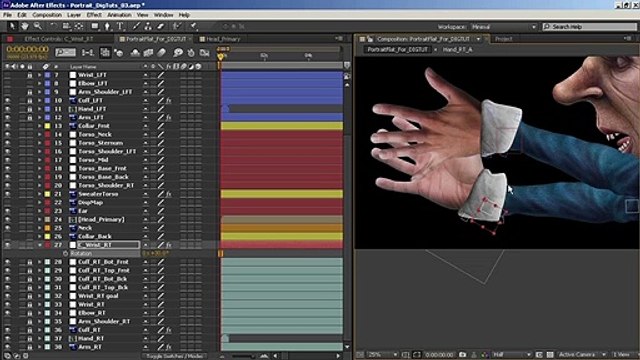
Task: Click the Search Help field
Action: [x=589, y=27]
